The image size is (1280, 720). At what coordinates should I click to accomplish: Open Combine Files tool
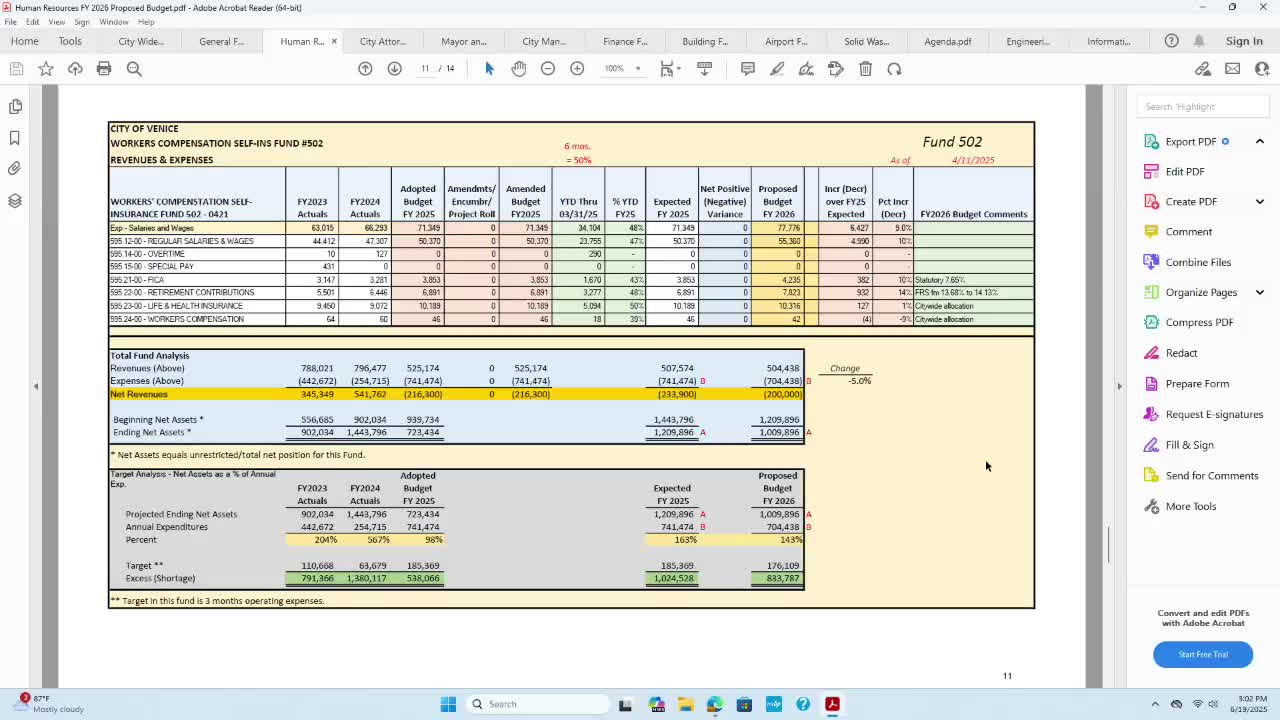pos(1198,262)
